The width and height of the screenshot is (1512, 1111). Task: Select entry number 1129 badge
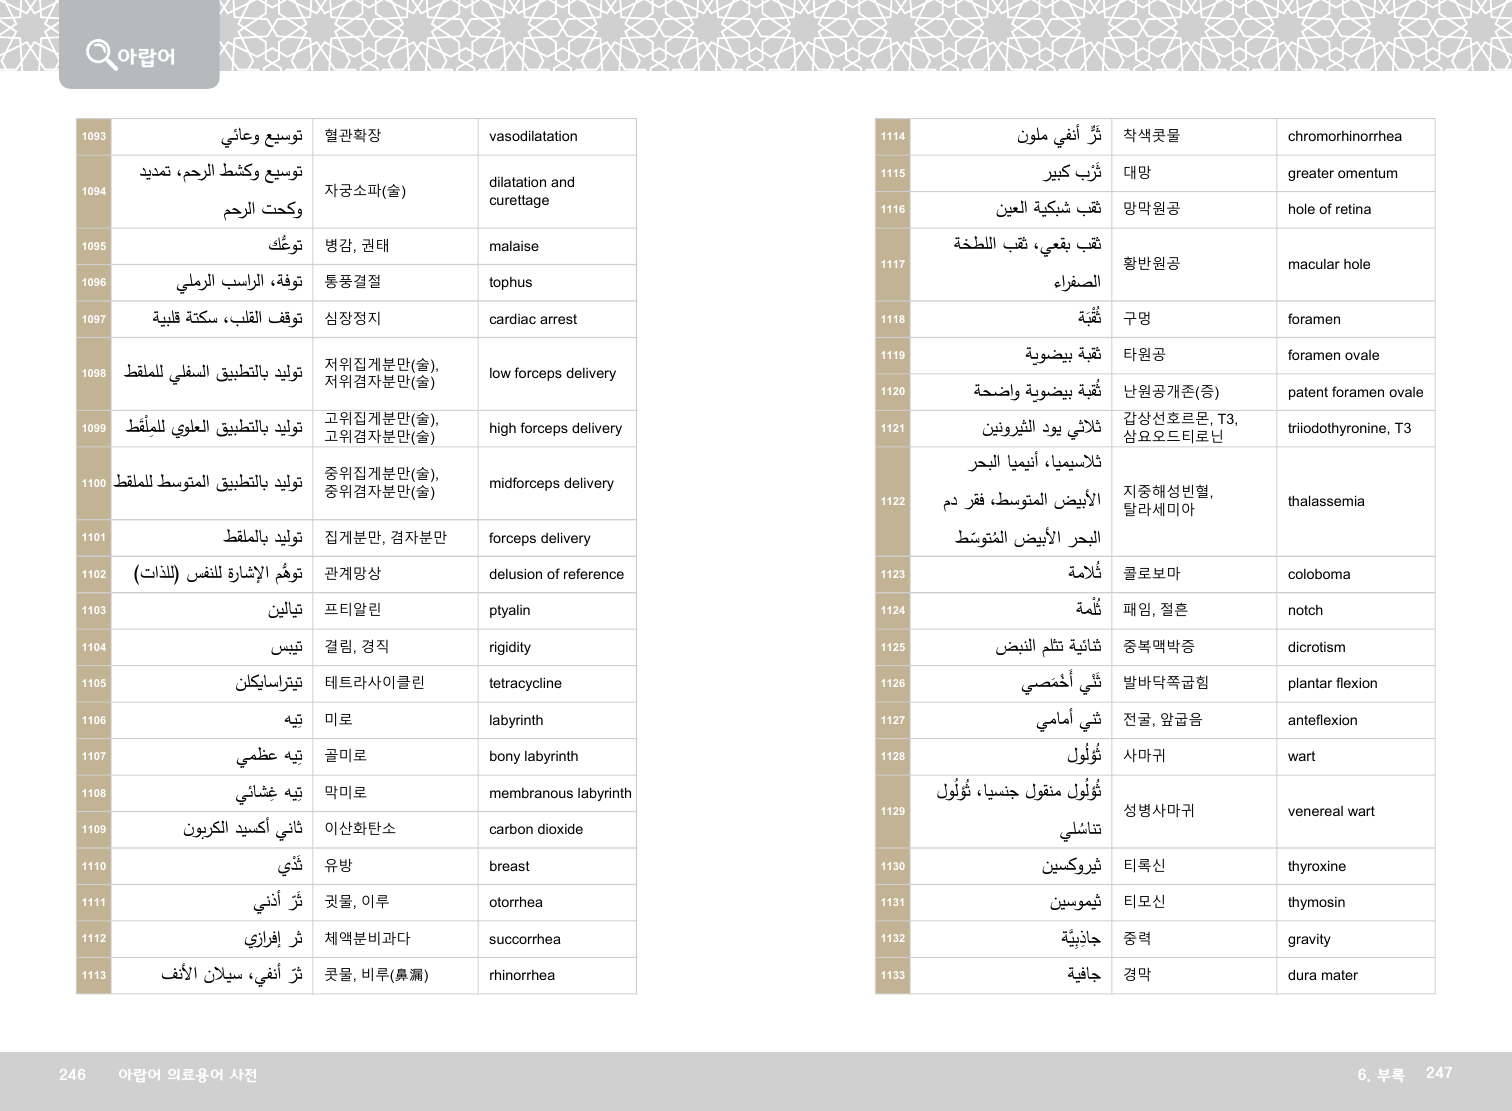click(893, 811)
